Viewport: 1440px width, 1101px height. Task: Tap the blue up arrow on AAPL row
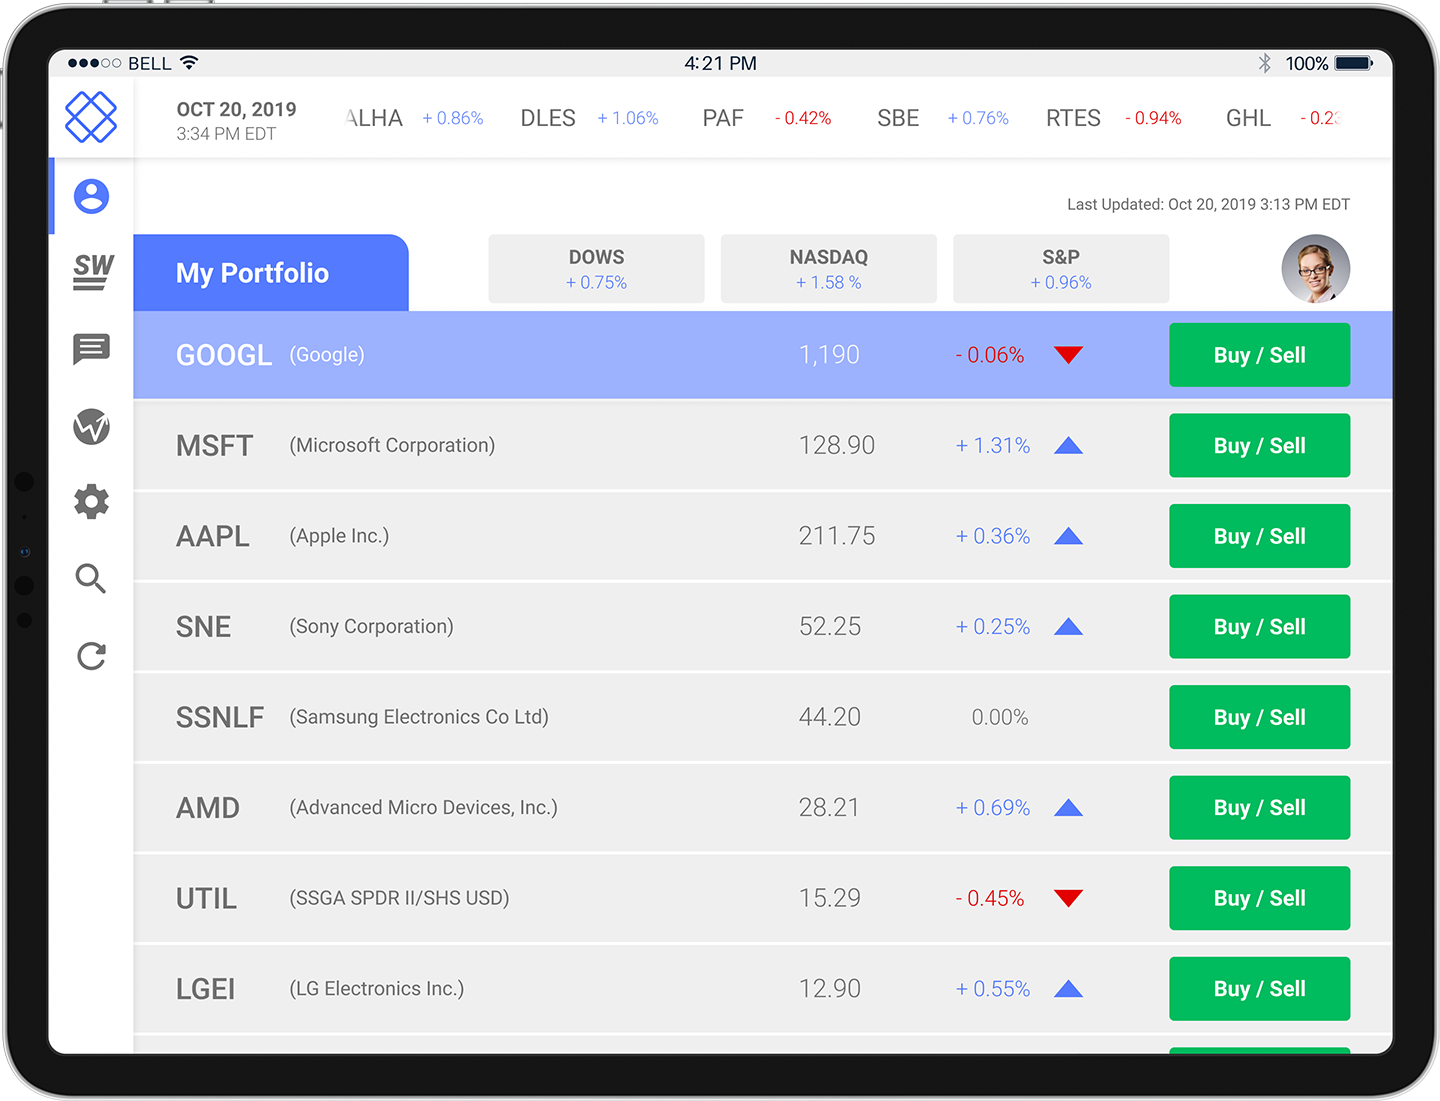point(1068,536)
